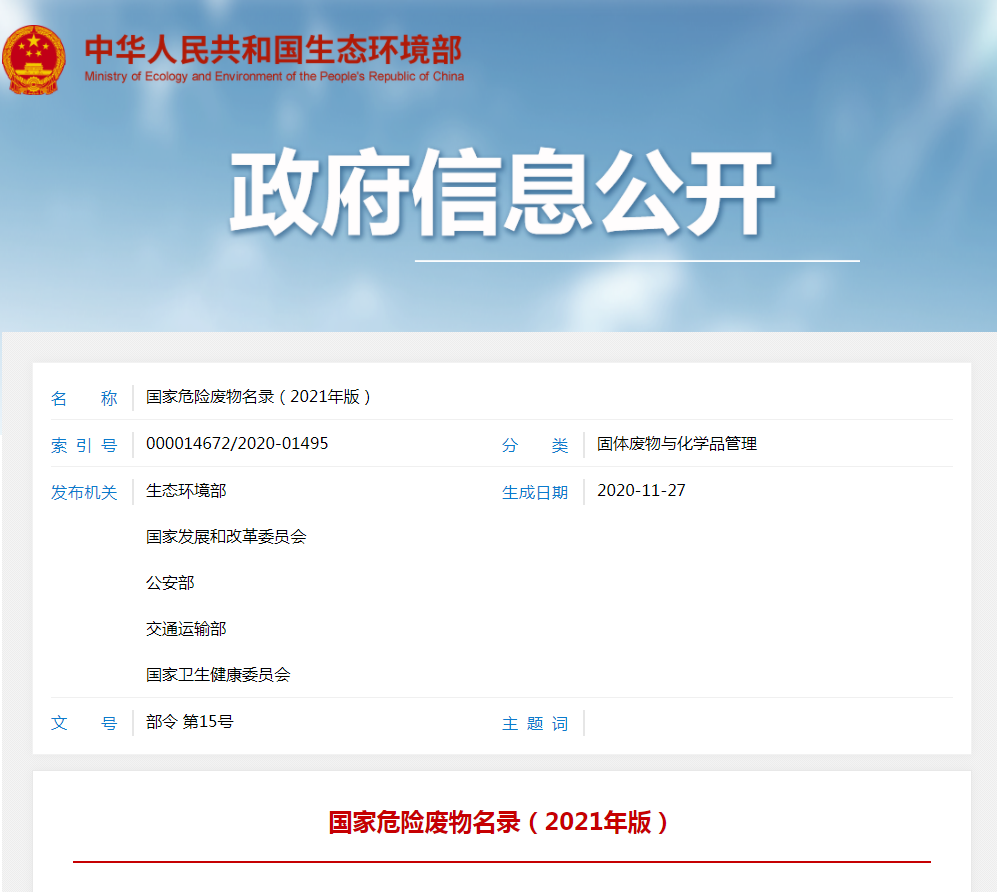Viewport: 997px width, 892px height.
Task: Select the index number 000014672/2020-01495
Action: [237, 444]
